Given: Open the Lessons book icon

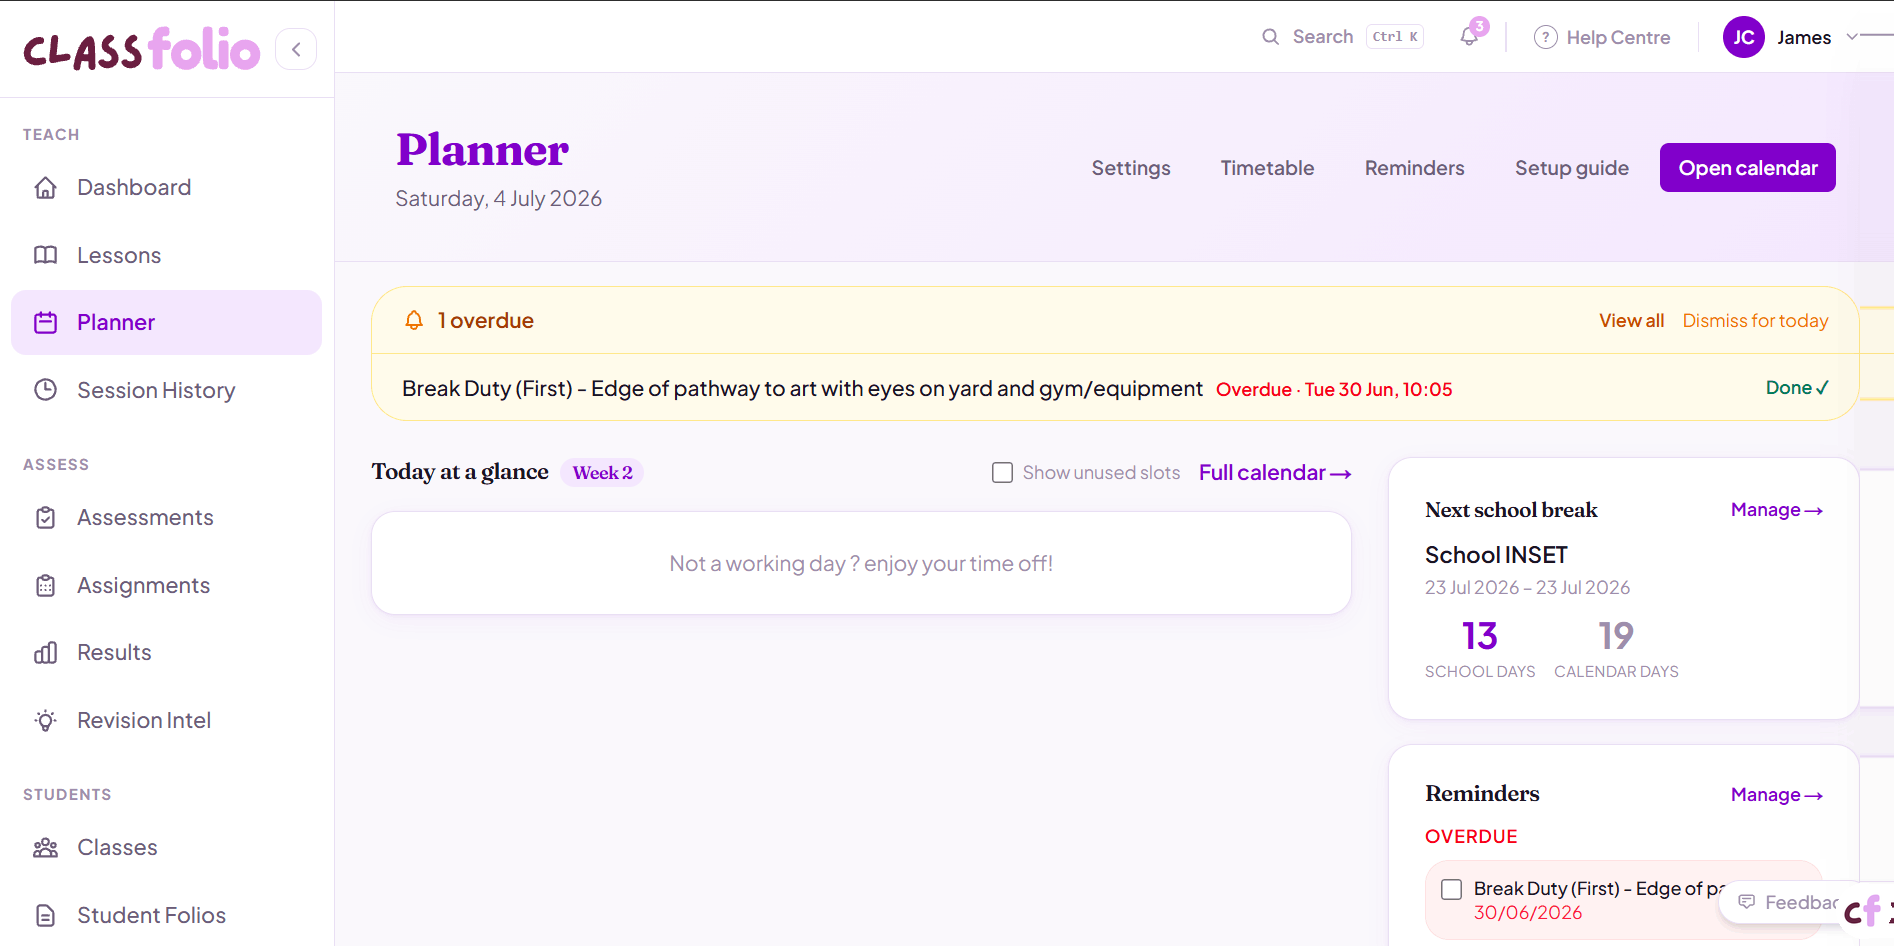Looking at the screenshot, I should point(45,255).
